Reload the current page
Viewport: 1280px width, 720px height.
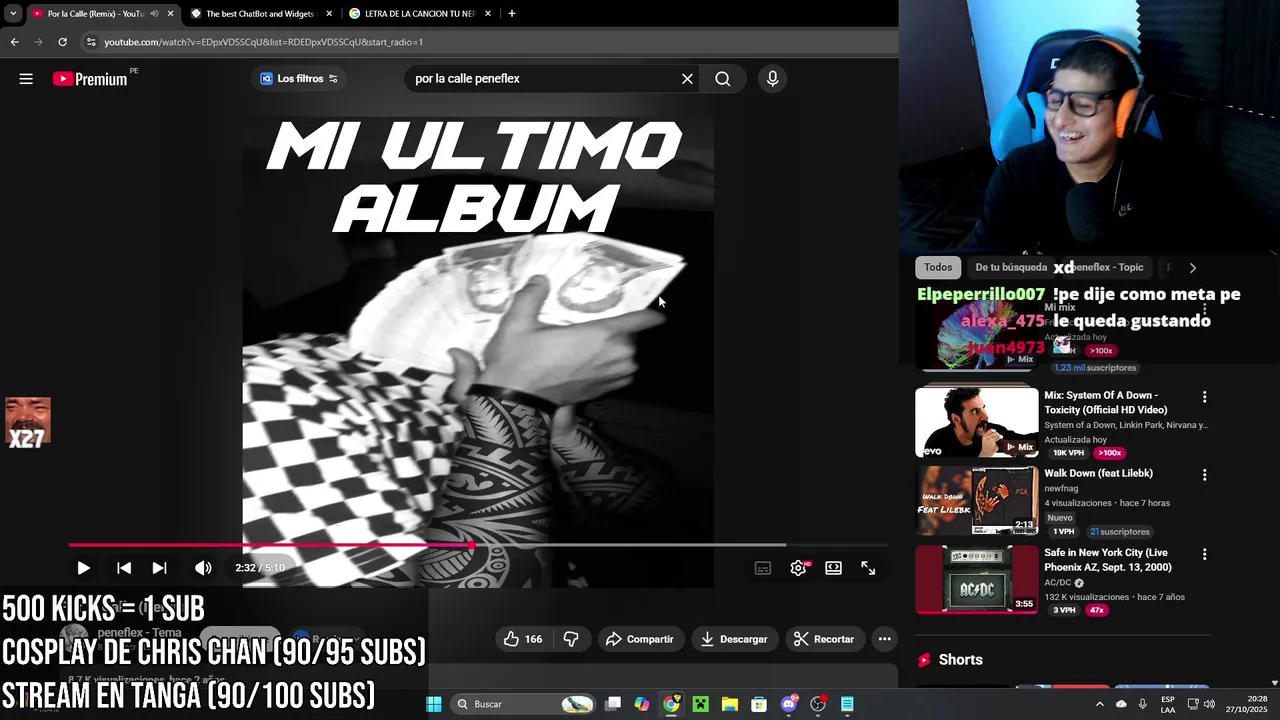62,42
